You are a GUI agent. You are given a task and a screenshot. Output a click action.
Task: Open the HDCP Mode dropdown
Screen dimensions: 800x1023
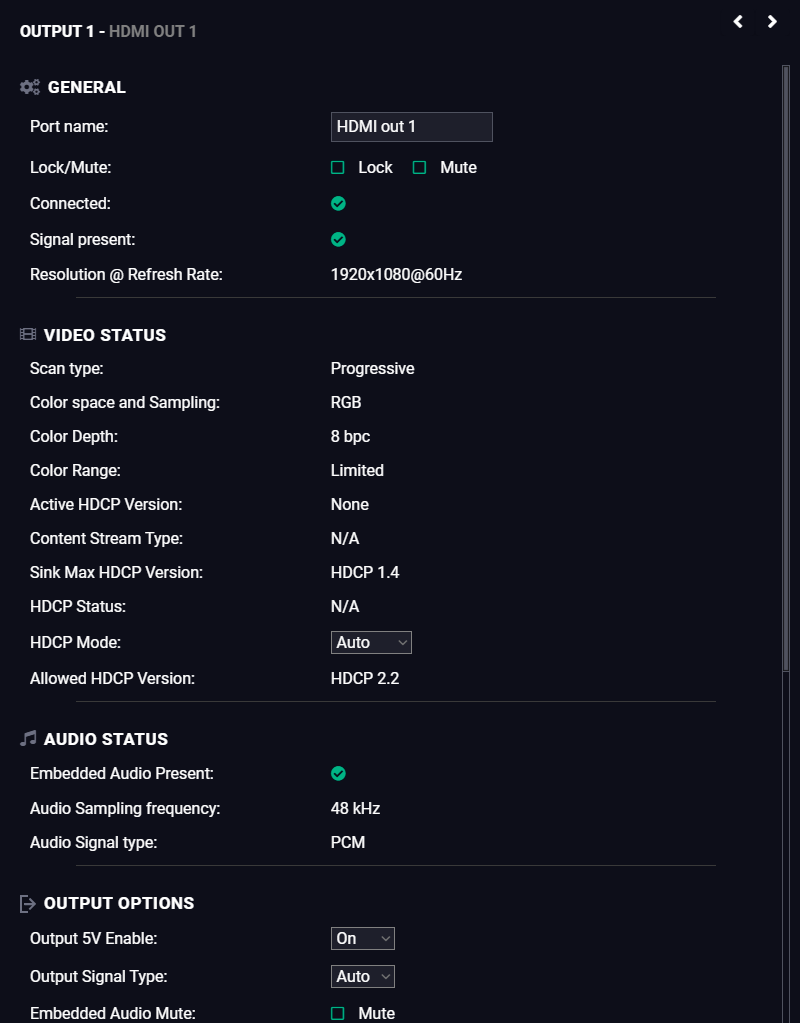pos(371,643)
